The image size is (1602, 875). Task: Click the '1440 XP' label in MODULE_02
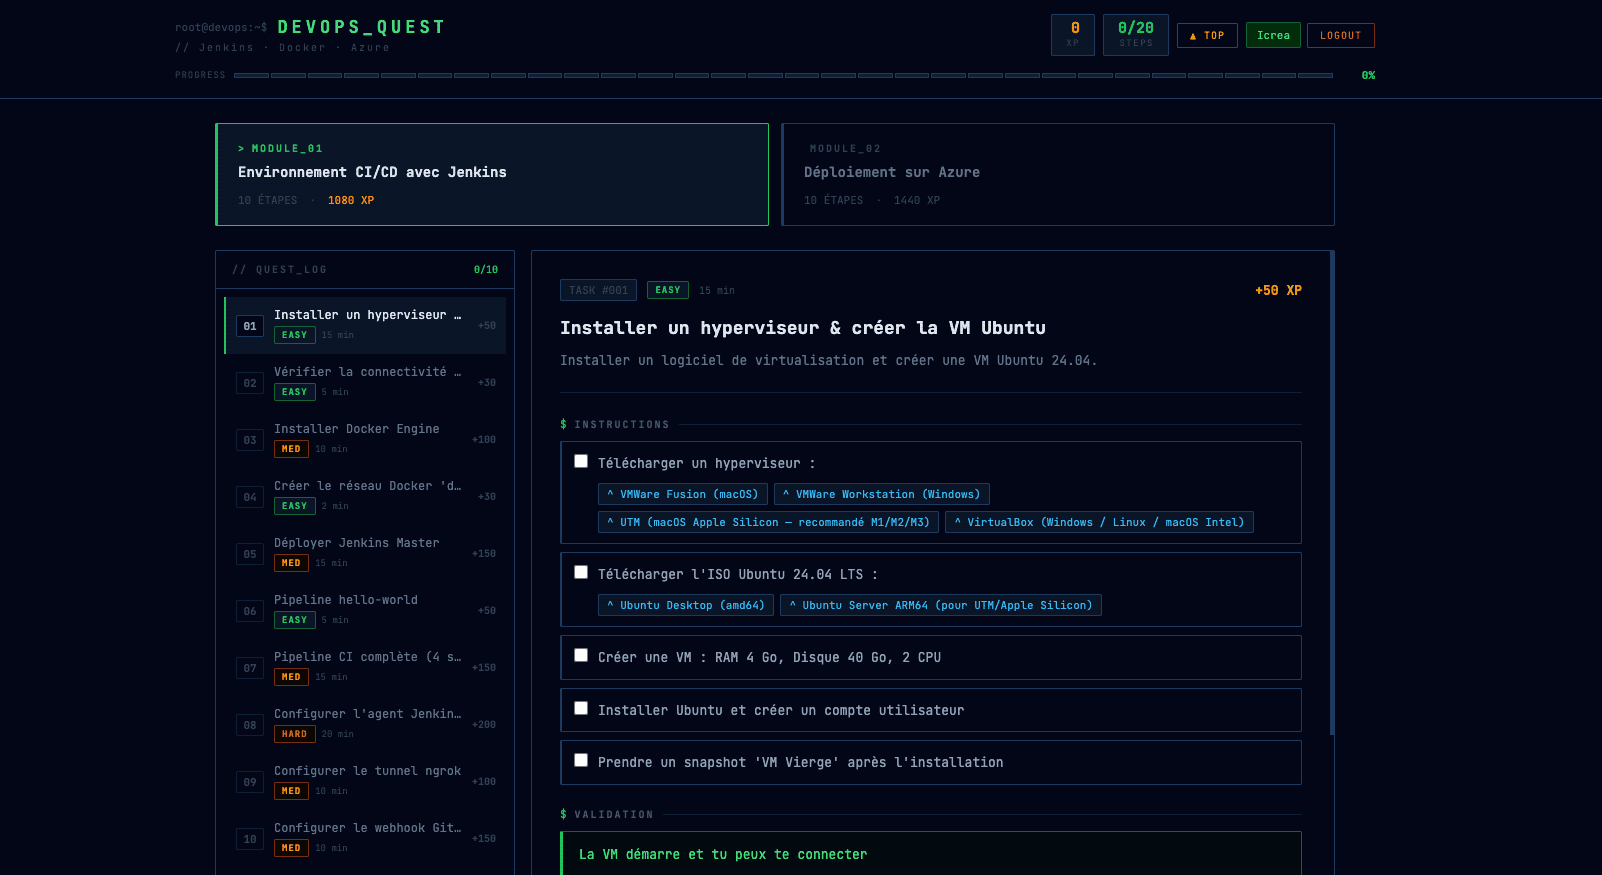[917, 200]
